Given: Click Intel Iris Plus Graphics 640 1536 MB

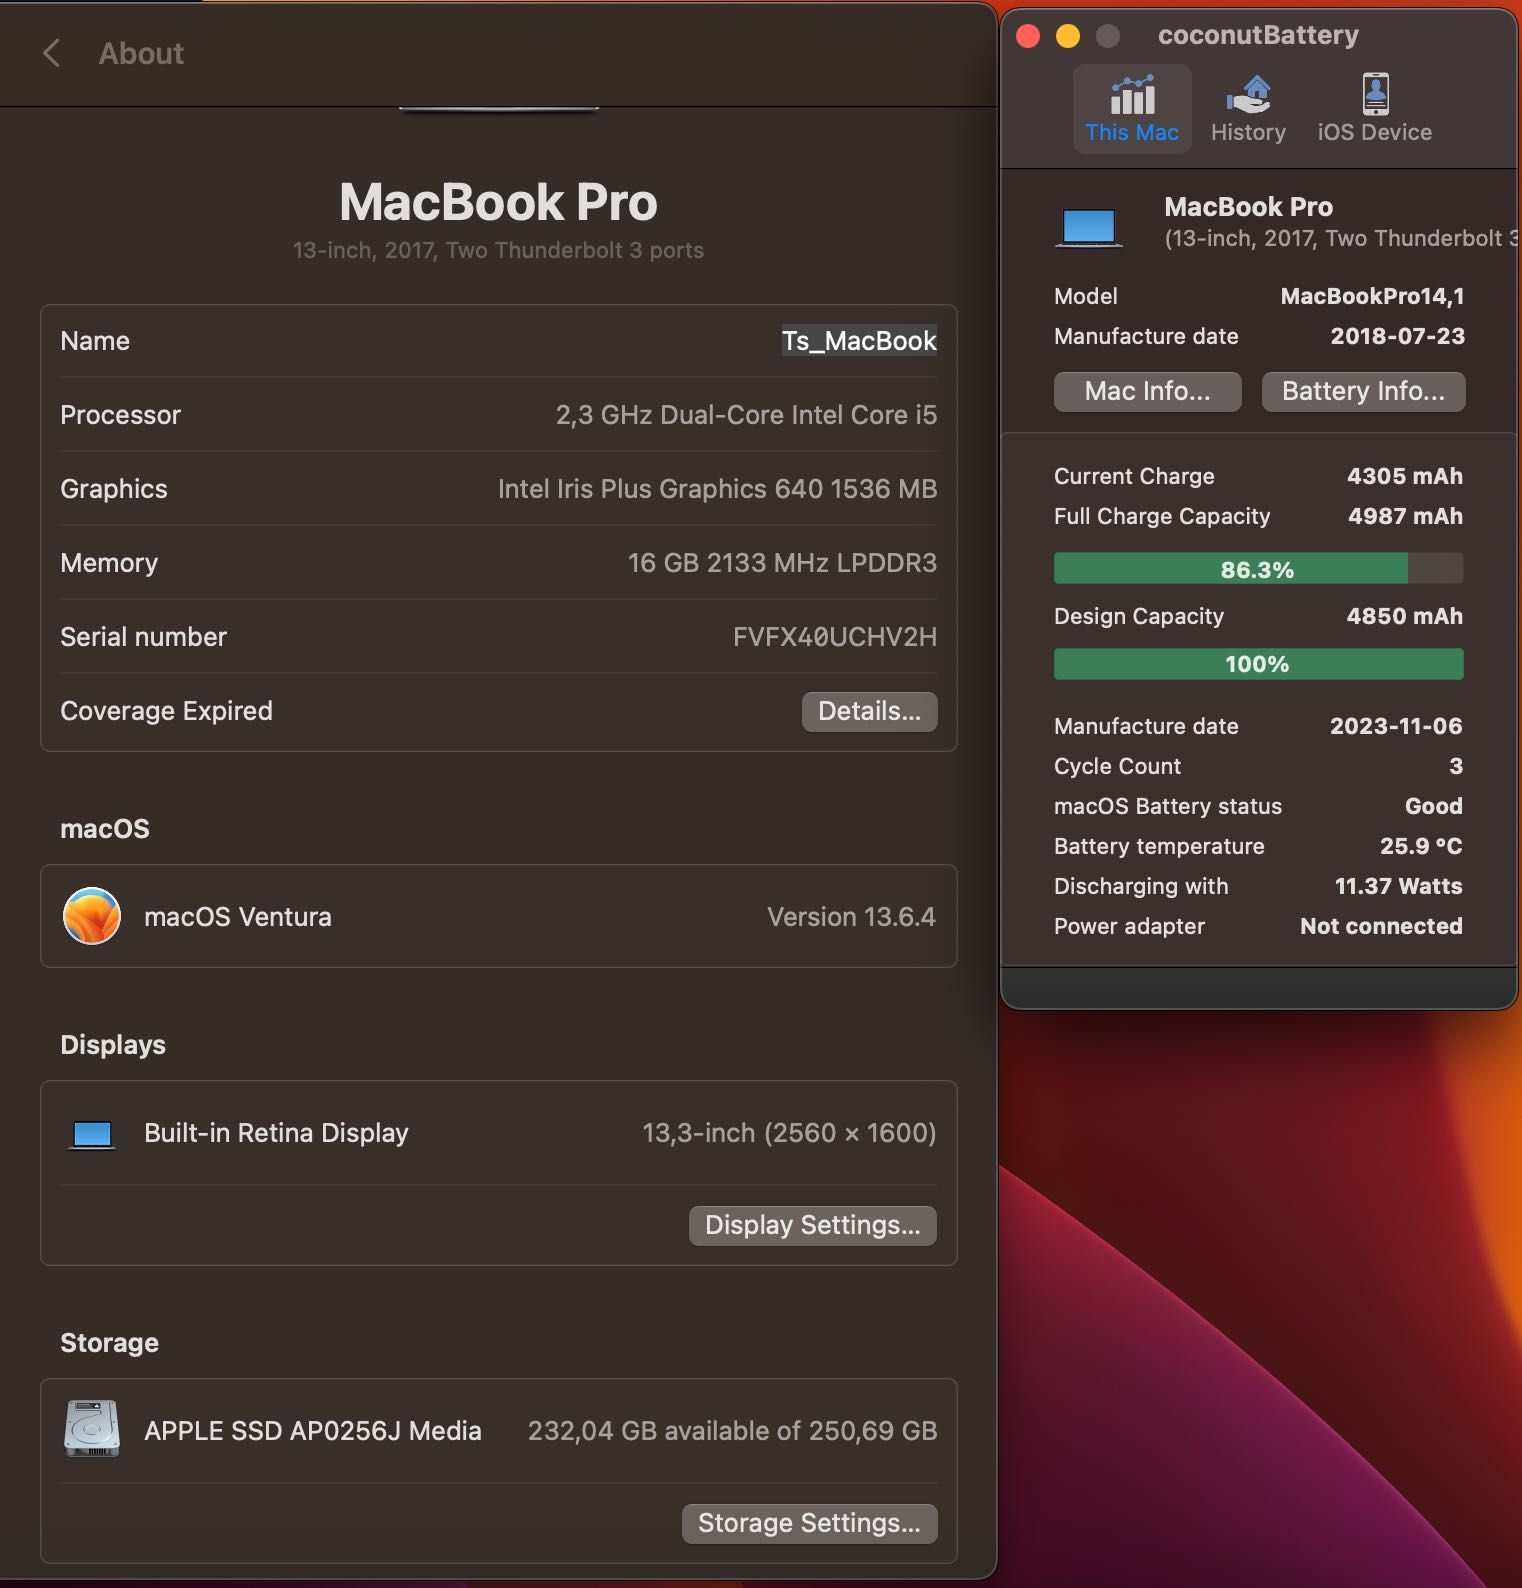Looking at the screenshot, I should (717, 489).
